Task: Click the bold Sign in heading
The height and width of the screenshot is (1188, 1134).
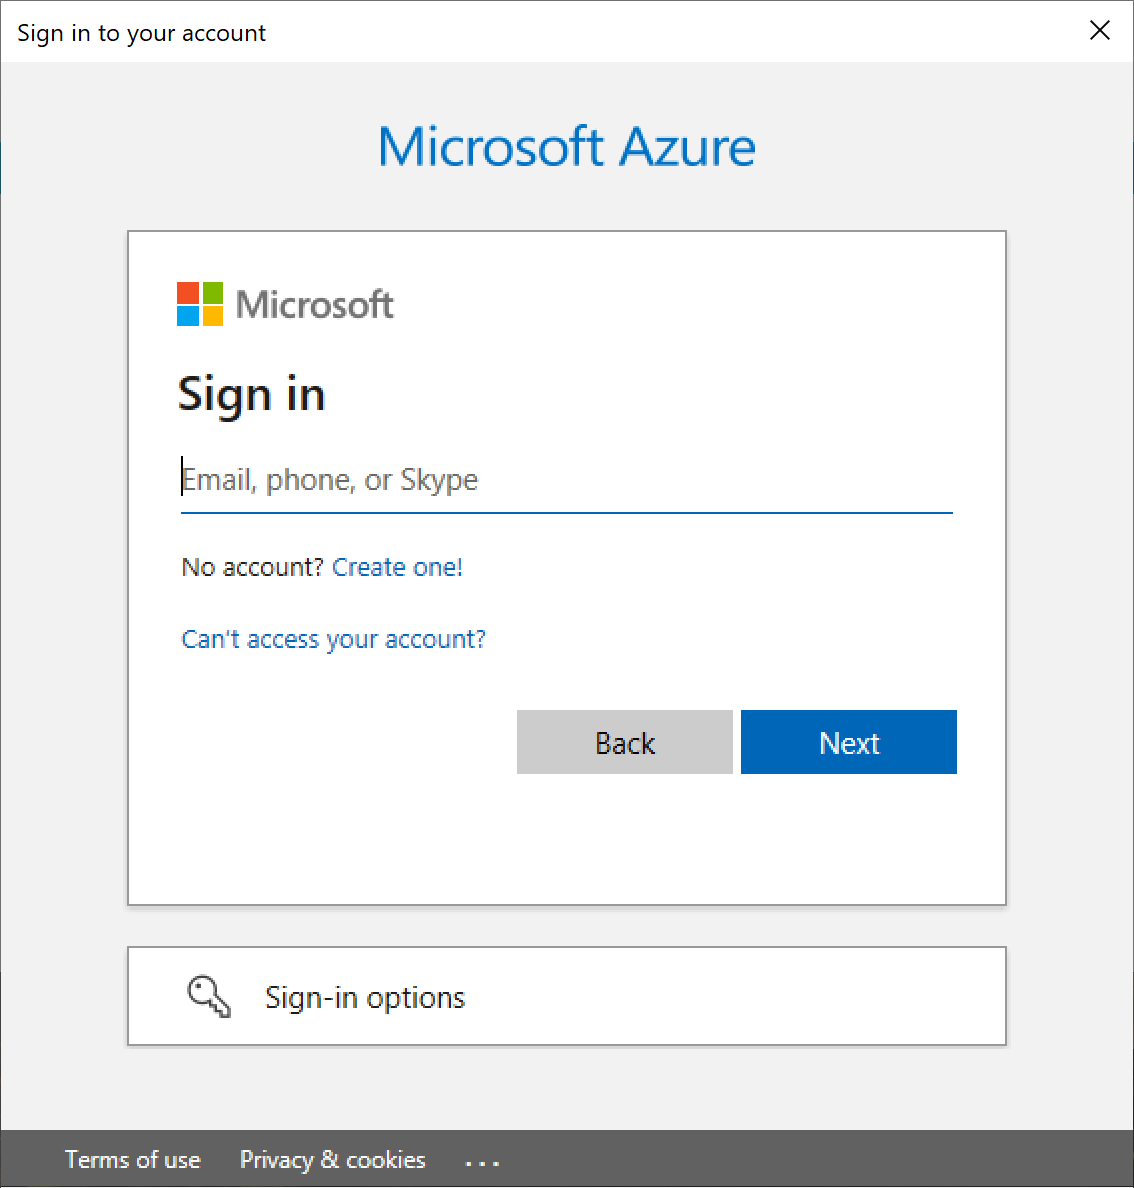Action: pyautogui.click(x=251, y=394)
